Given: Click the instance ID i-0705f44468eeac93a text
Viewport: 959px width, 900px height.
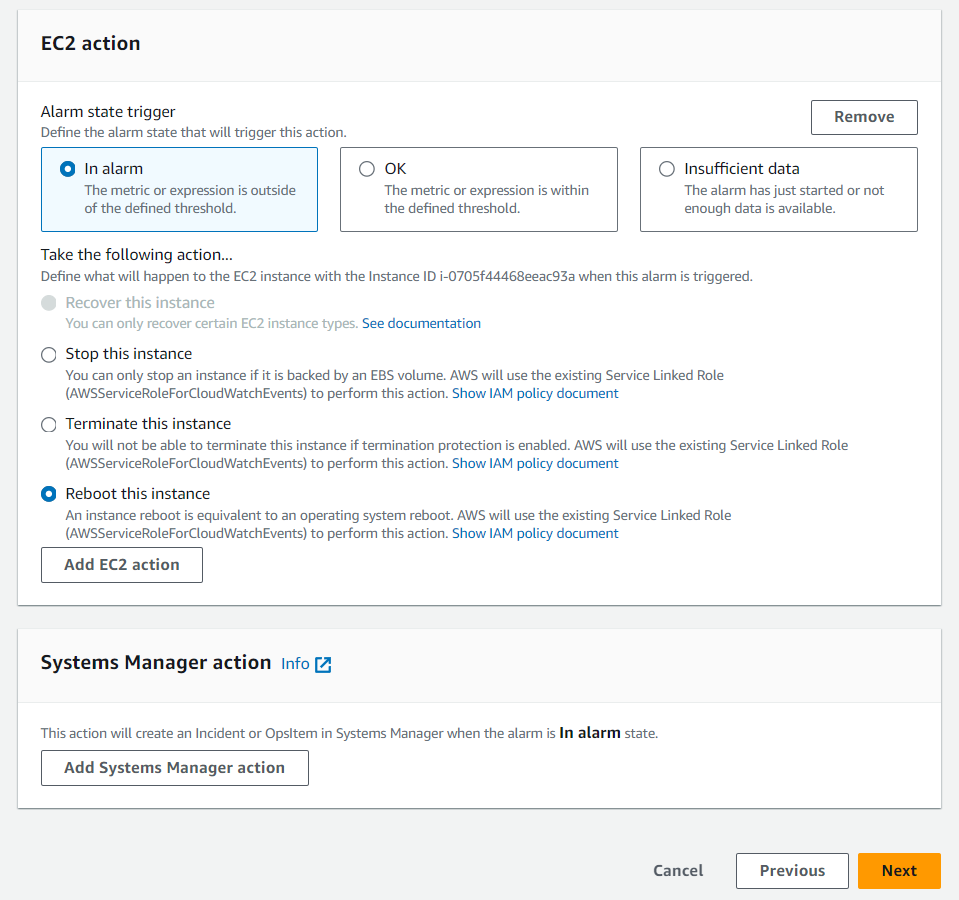Looking at the screenshot, I should pos(506,276).
